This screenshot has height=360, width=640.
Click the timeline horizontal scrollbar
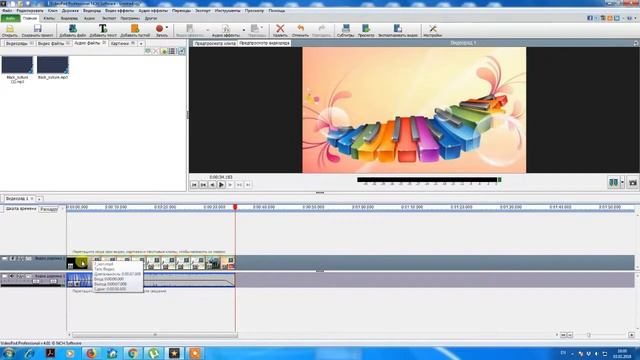(x=155, y=335)
